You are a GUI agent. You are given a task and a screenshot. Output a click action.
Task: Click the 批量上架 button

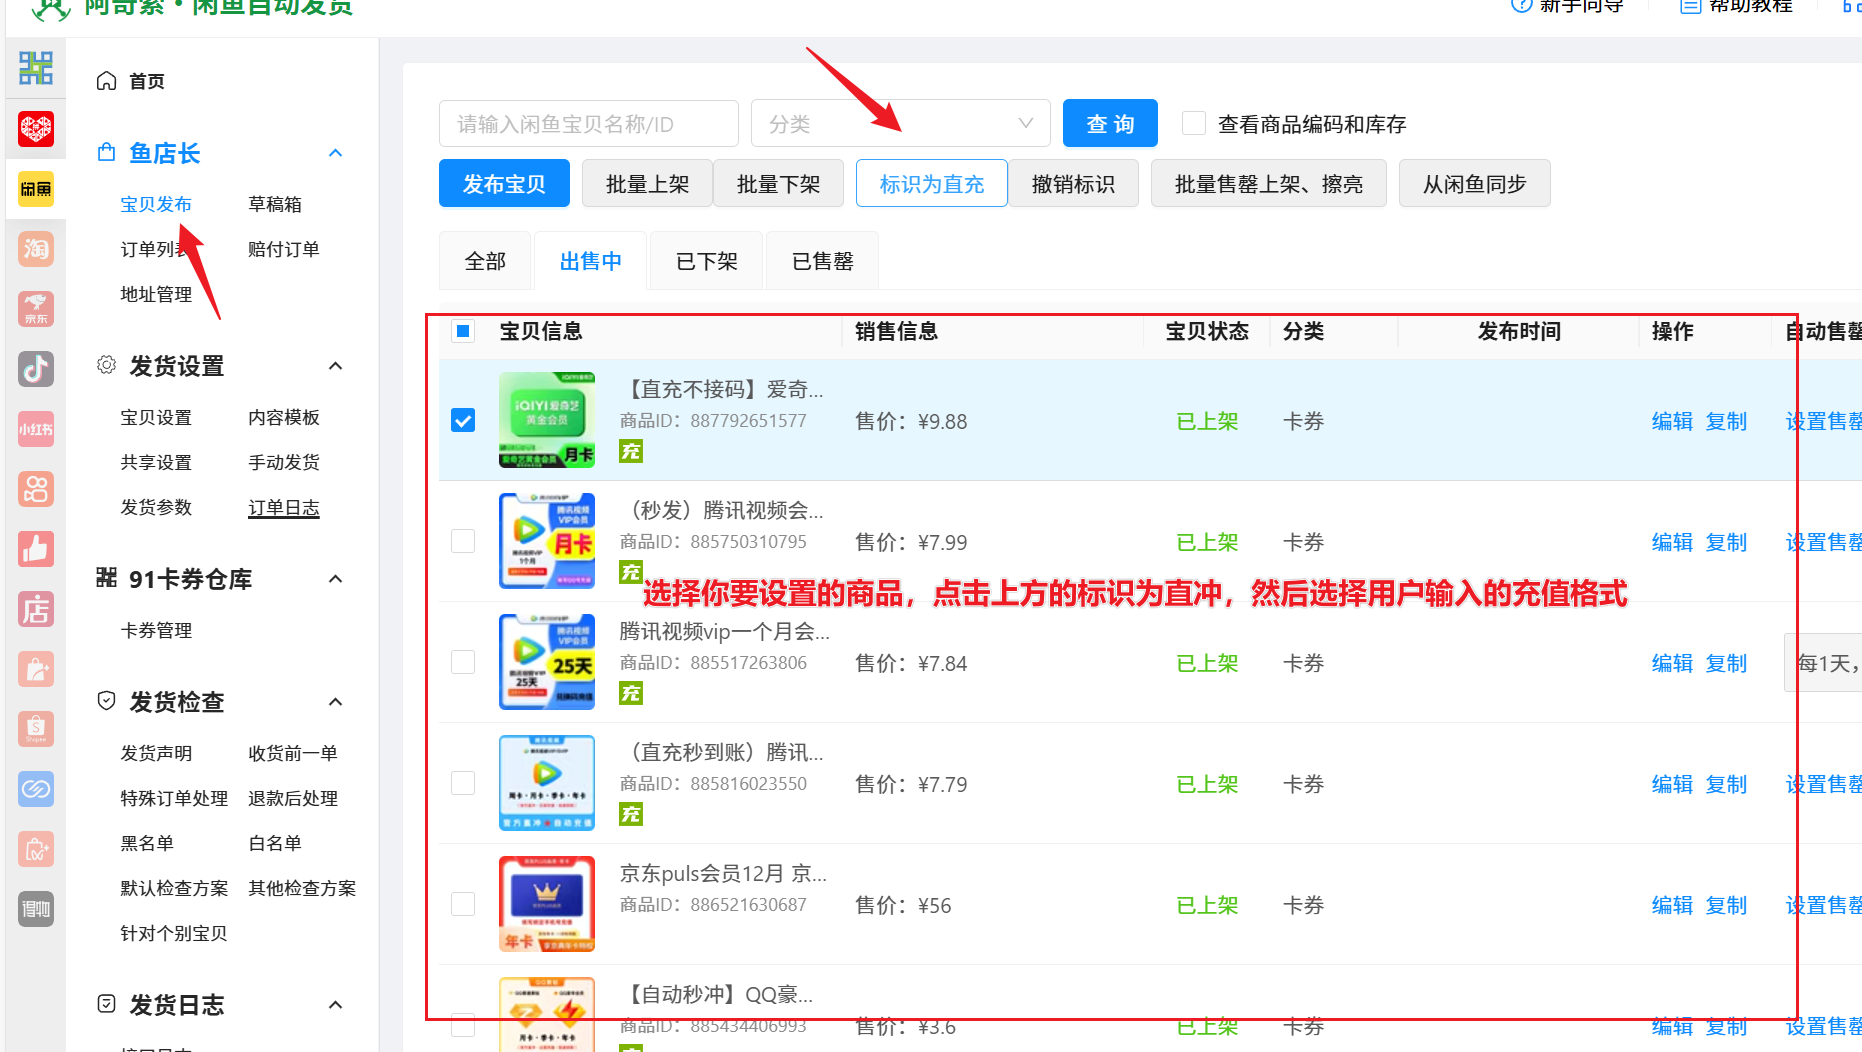pyautogui.click(x=647, y=183)
